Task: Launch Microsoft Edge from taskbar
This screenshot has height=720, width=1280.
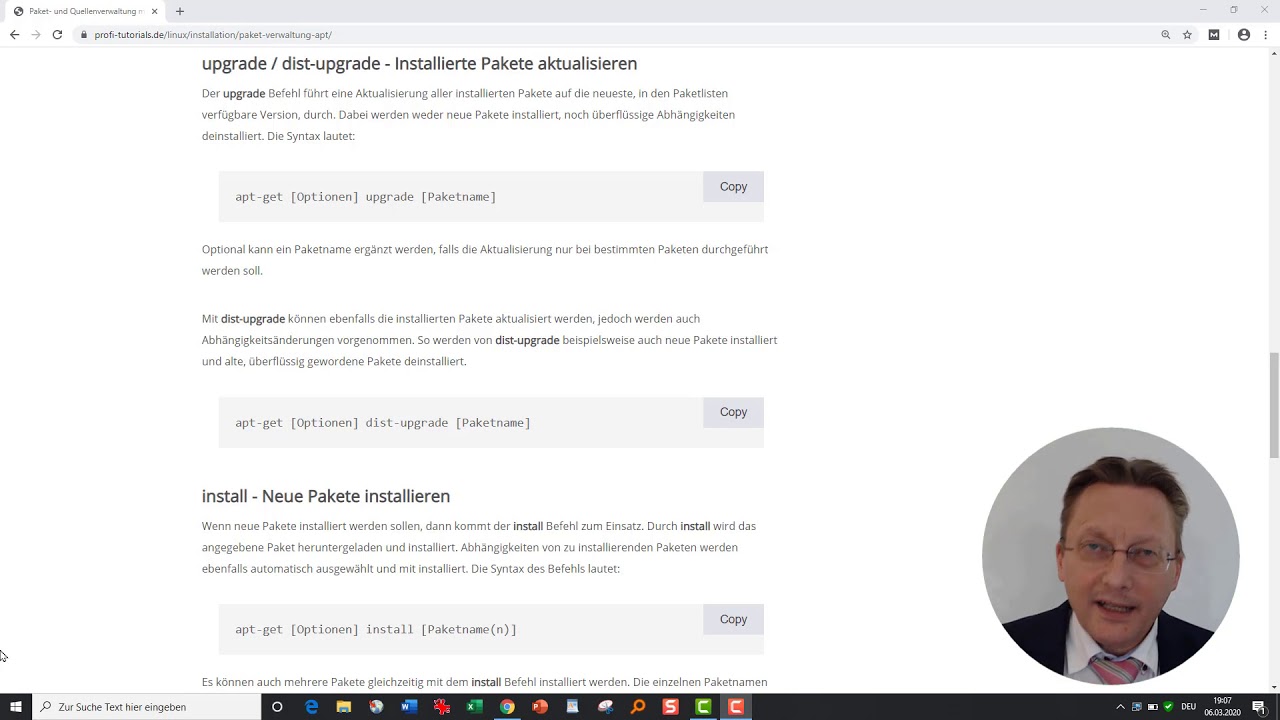Action: tap(311, 706)
